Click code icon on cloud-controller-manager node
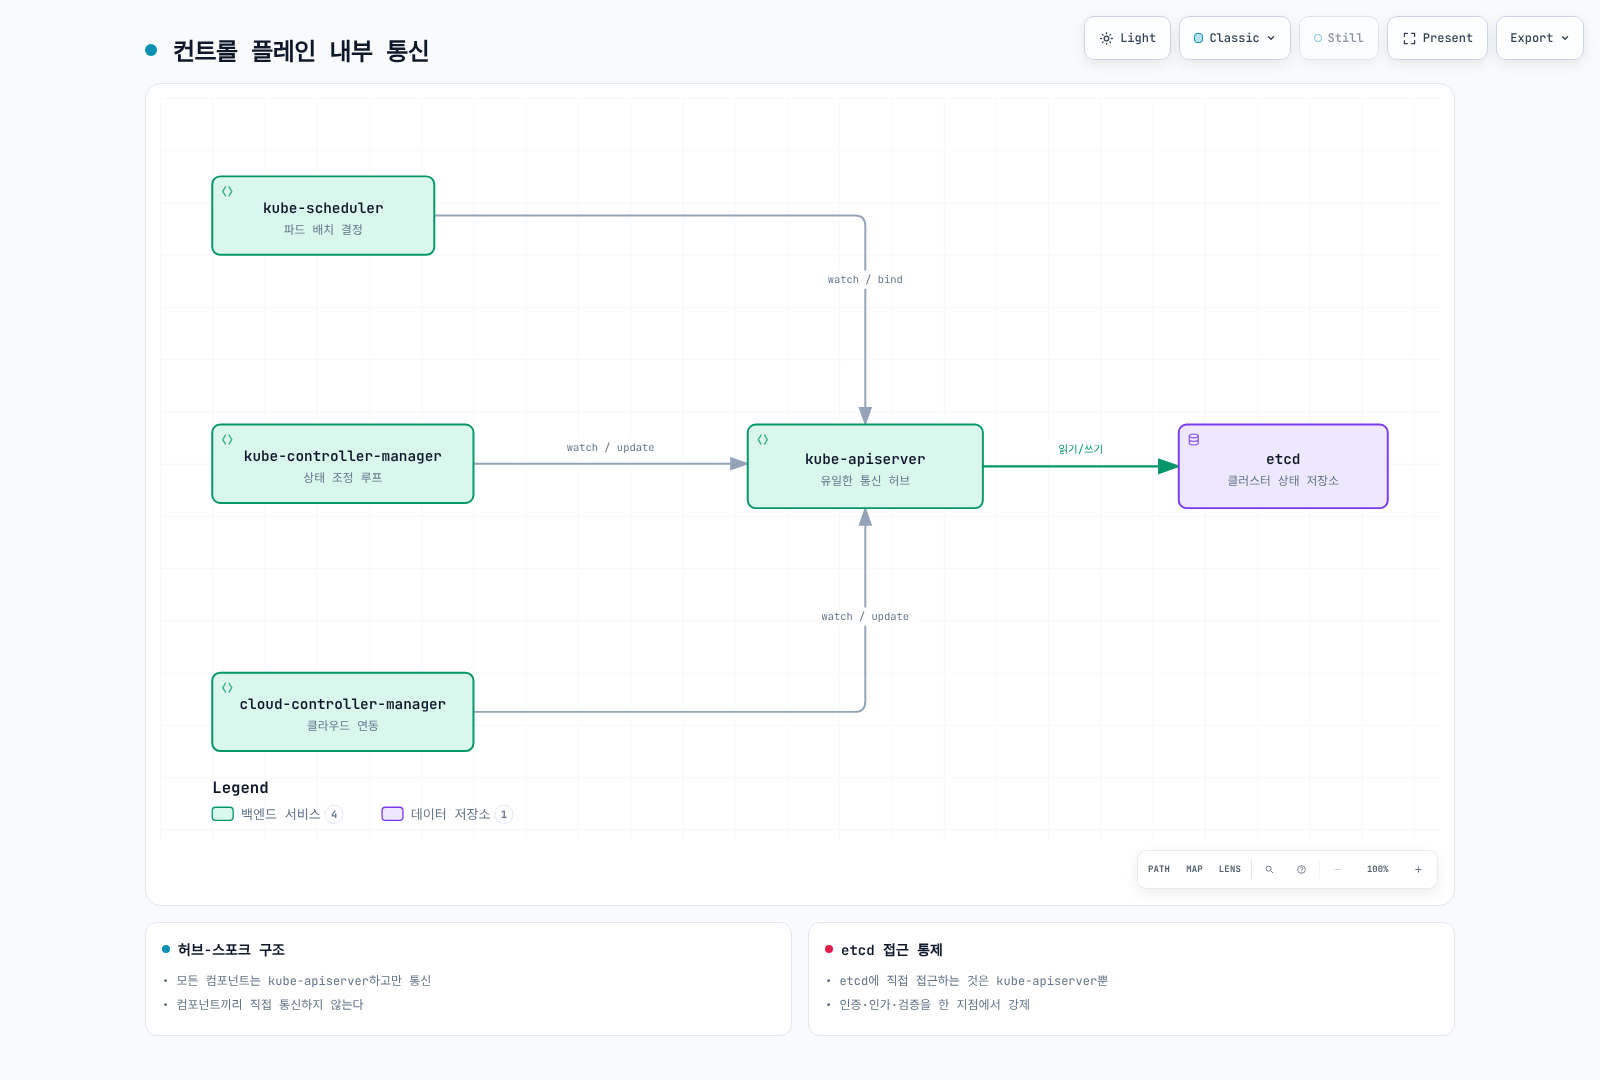 point(227,687)
